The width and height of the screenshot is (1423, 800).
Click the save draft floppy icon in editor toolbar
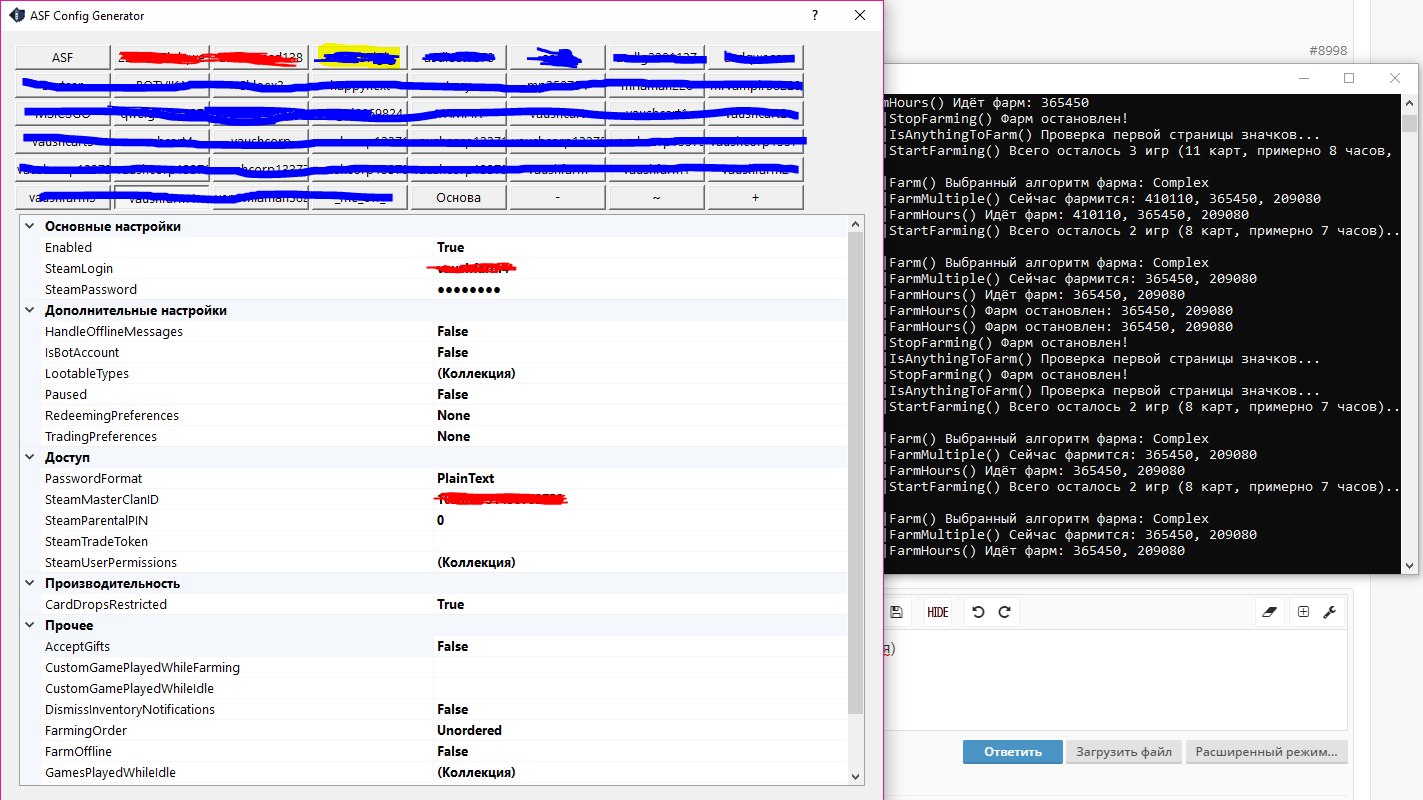pyautogui.click(x=896, y=612)
